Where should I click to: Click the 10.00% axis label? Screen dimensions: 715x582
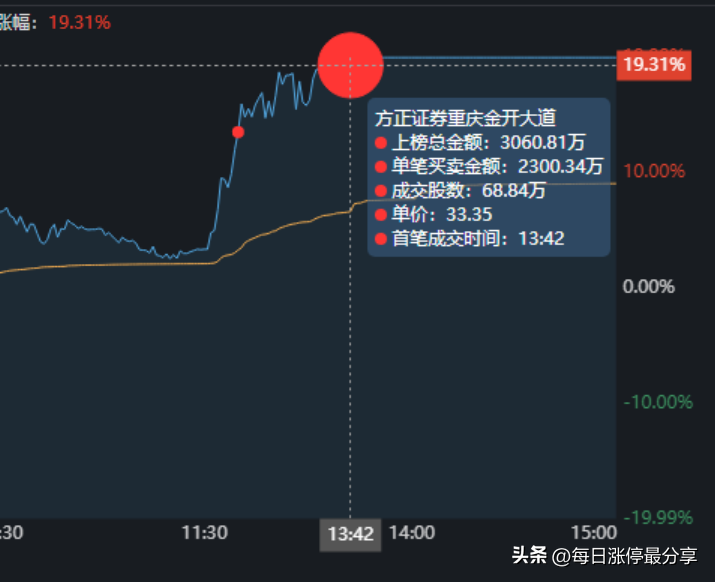click(654, 171)
